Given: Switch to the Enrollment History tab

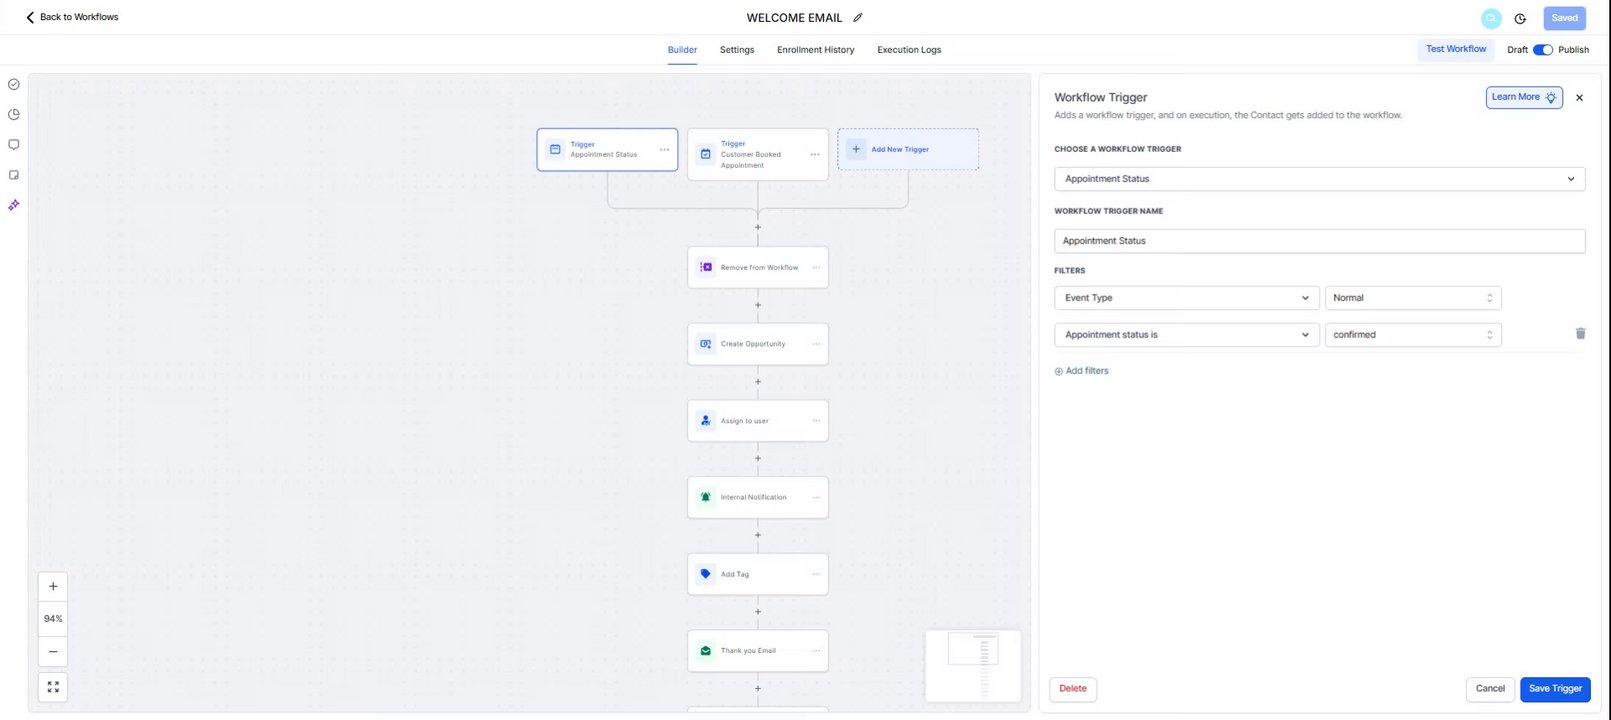Looking at the screenshot, I should (x=815, y=50).
